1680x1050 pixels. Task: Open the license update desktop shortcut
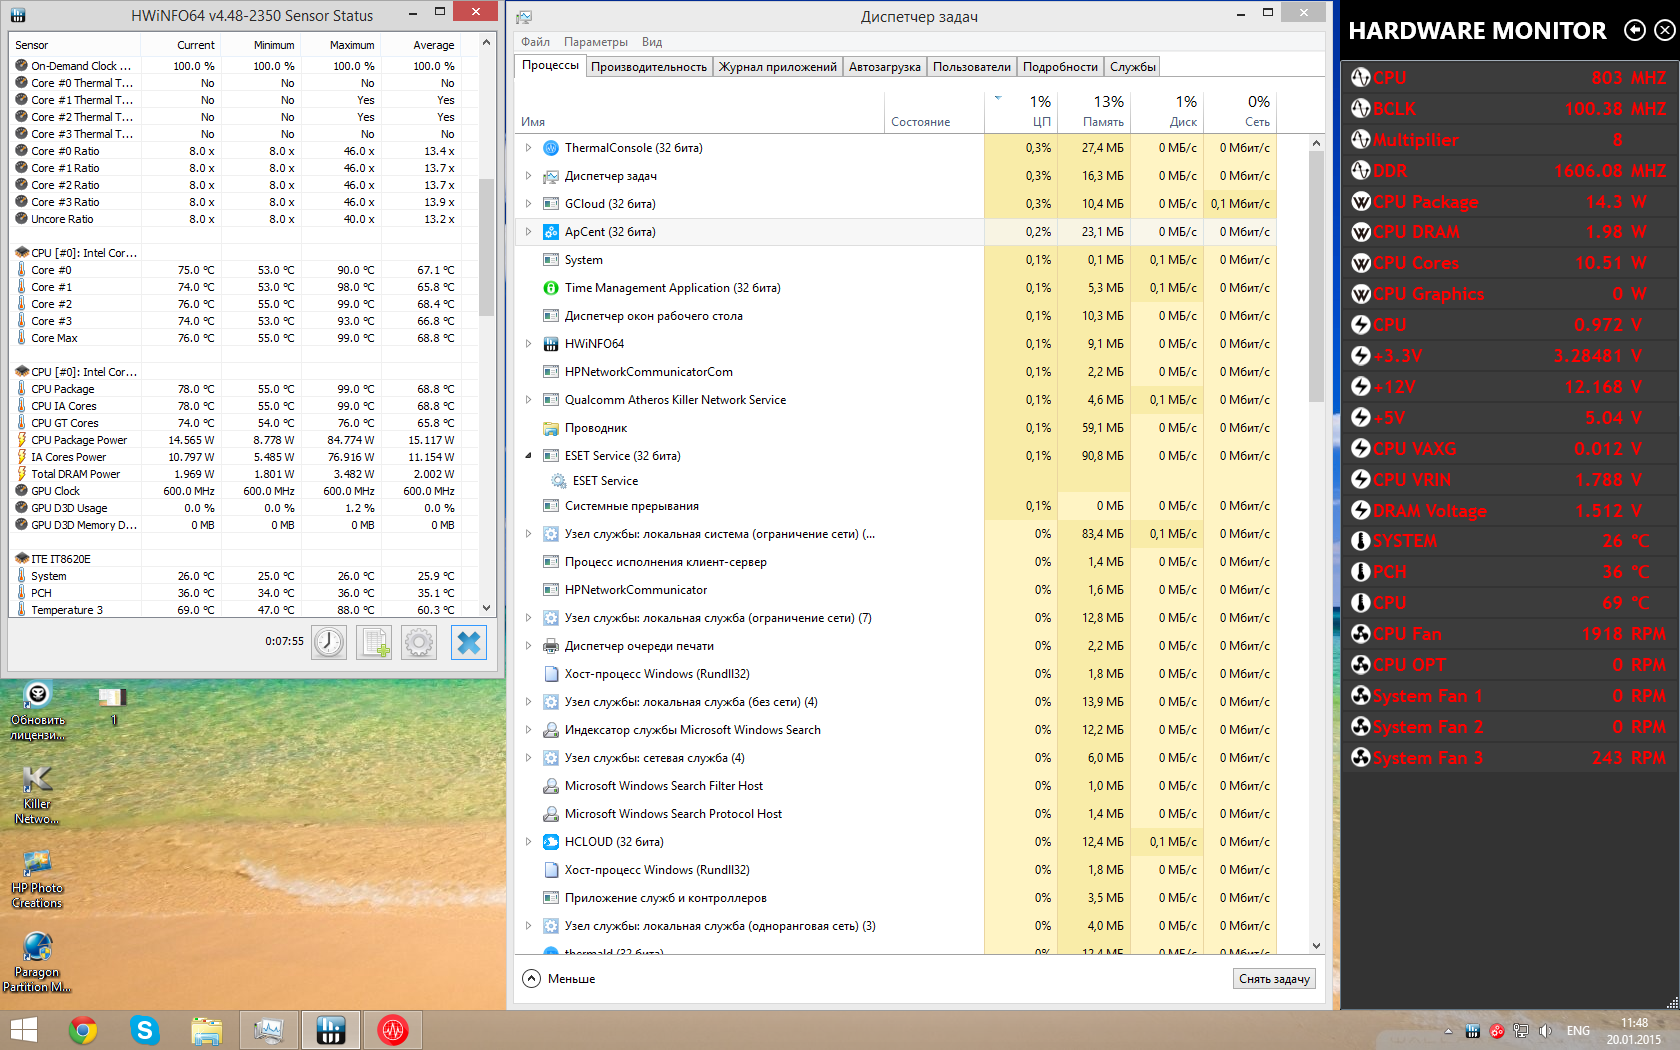click(x=37, y=711)
